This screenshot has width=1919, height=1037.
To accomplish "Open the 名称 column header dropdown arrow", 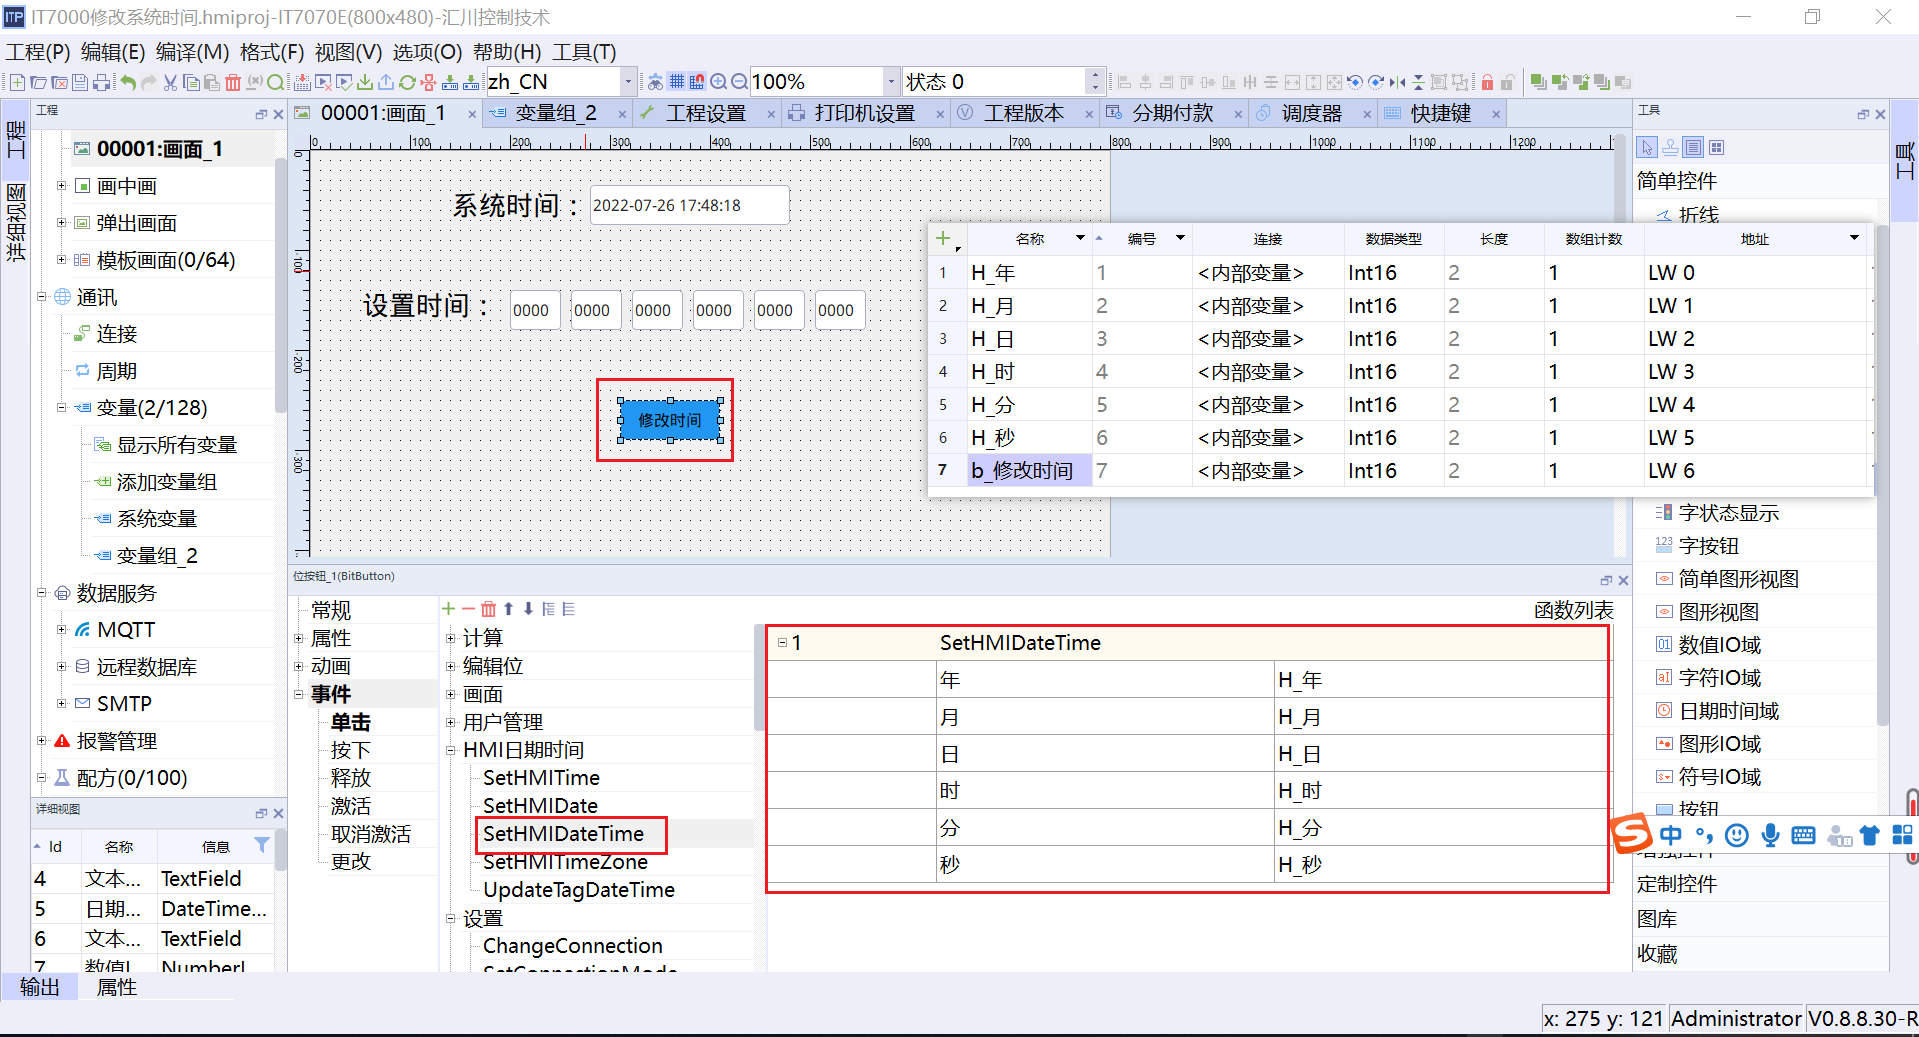I will click(1080, 238).
